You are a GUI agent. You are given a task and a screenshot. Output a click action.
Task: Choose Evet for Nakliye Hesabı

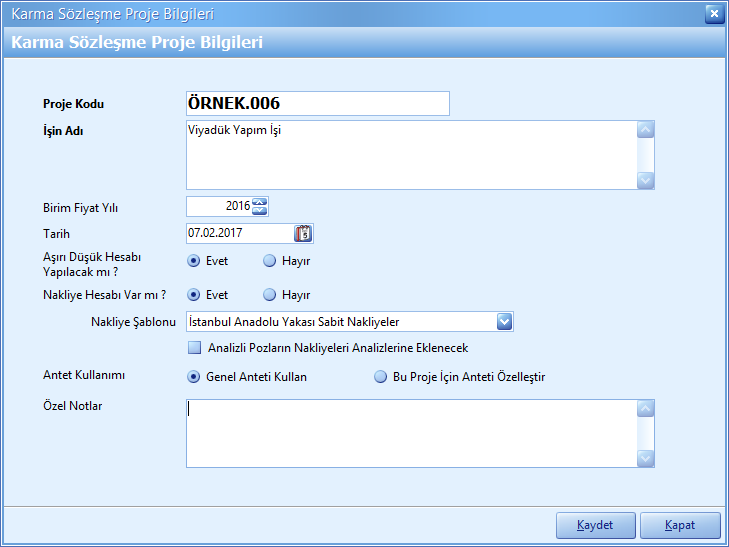(195, 295)
